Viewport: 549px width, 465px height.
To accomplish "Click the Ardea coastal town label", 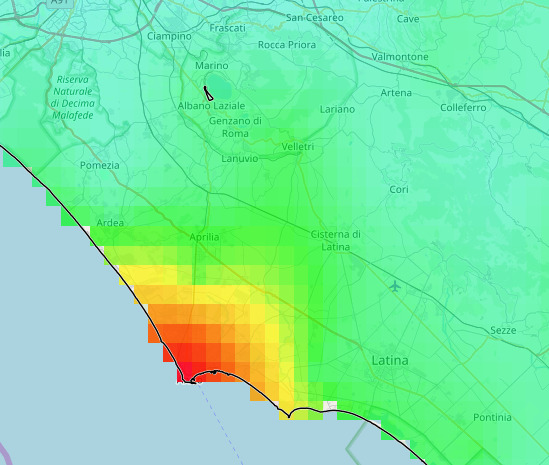I will pos(110,223).
